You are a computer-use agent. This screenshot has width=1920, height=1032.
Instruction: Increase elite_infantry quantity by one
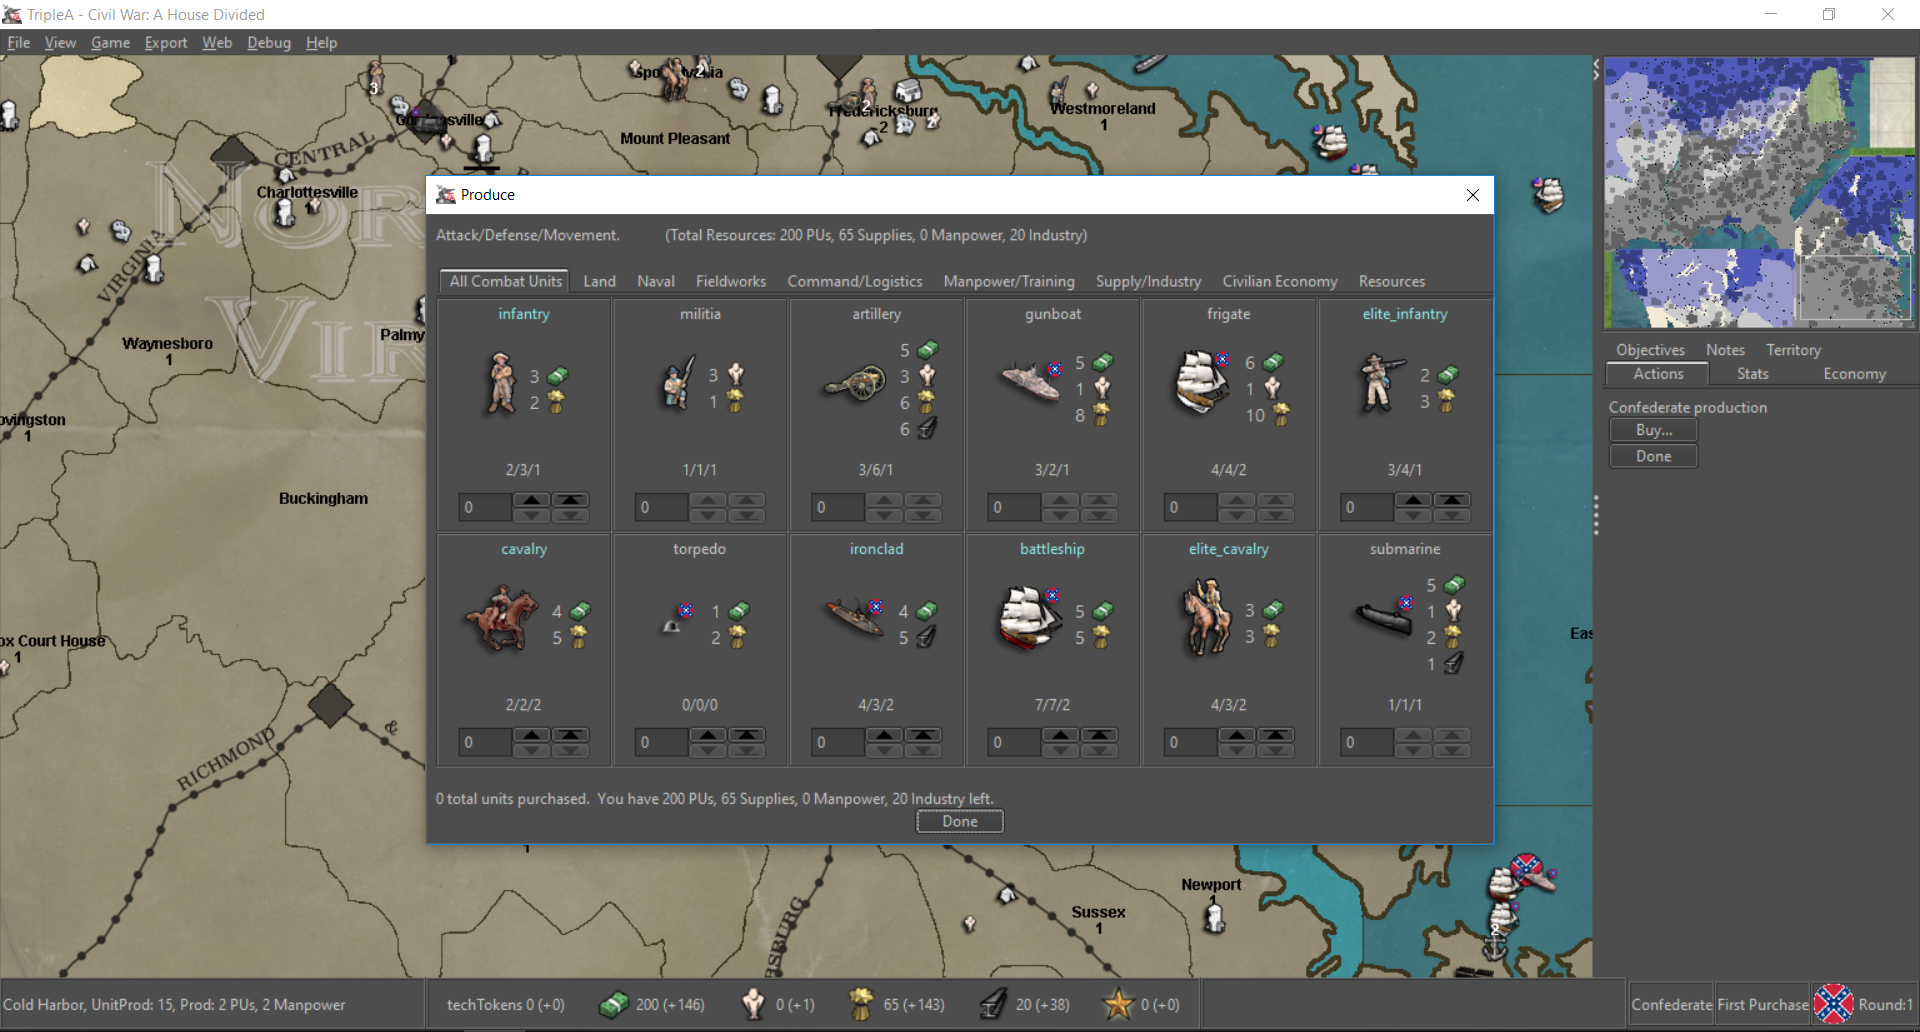point(1413,500)
